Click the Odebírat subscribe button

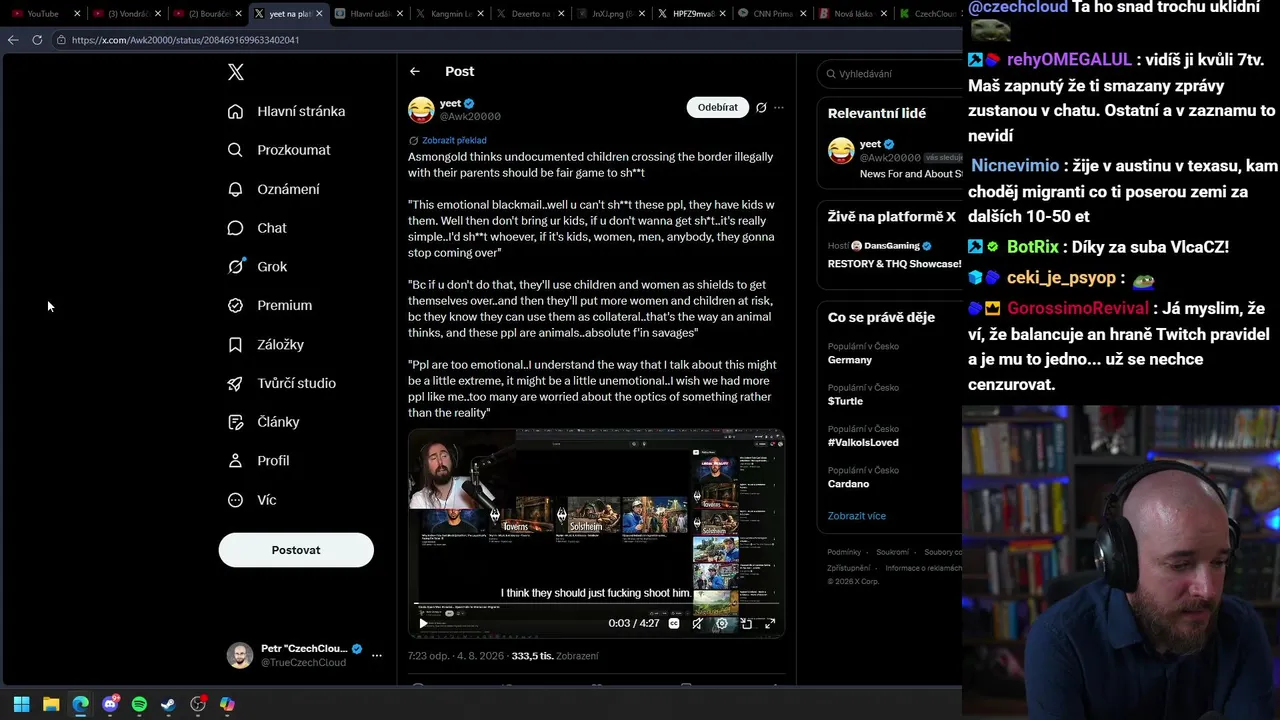click(x=717, y=107)
